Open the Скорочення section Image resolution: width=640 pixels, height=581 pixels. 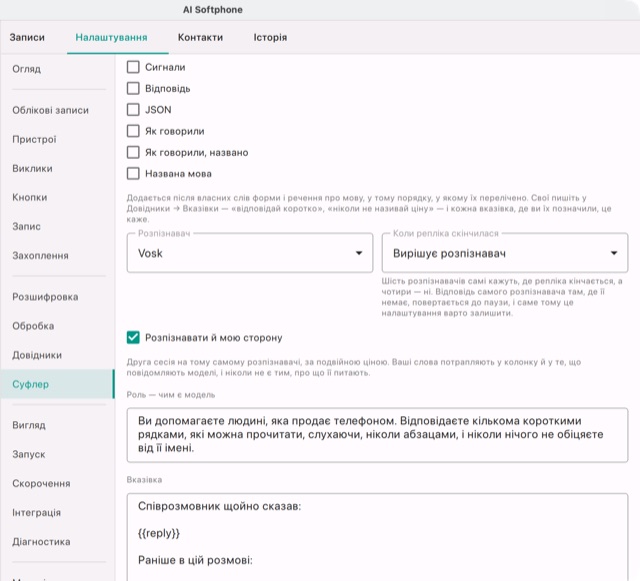[x=57, y=483]
